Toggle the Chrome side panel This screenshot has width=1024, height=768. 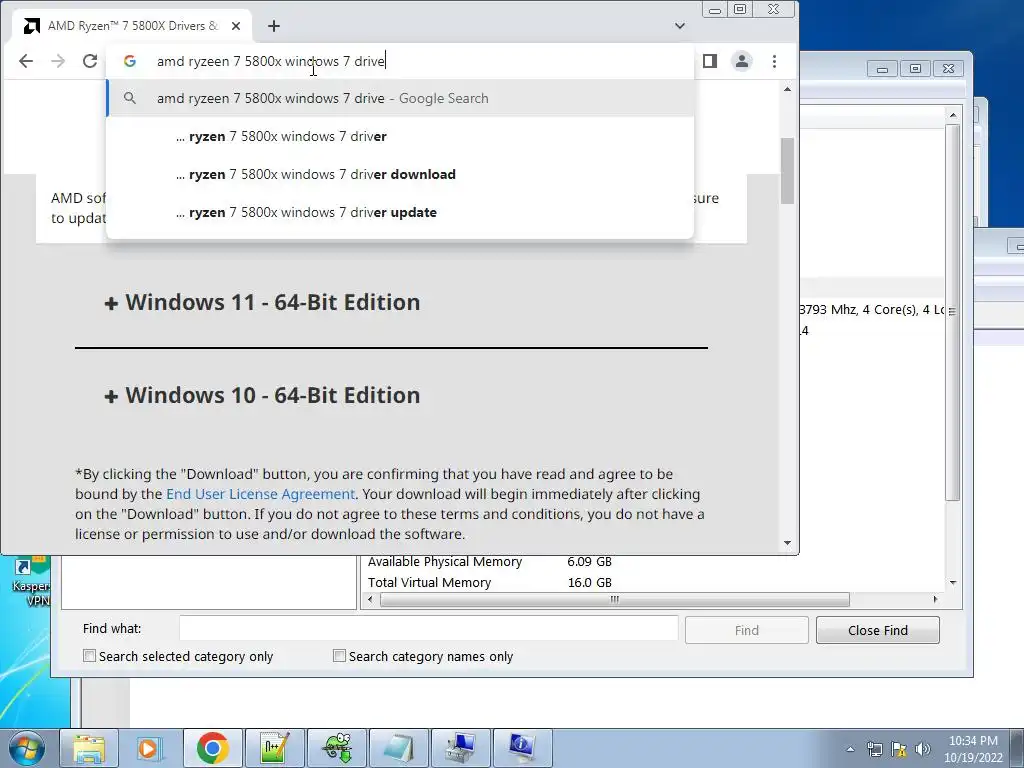click(x=710, y=61)
